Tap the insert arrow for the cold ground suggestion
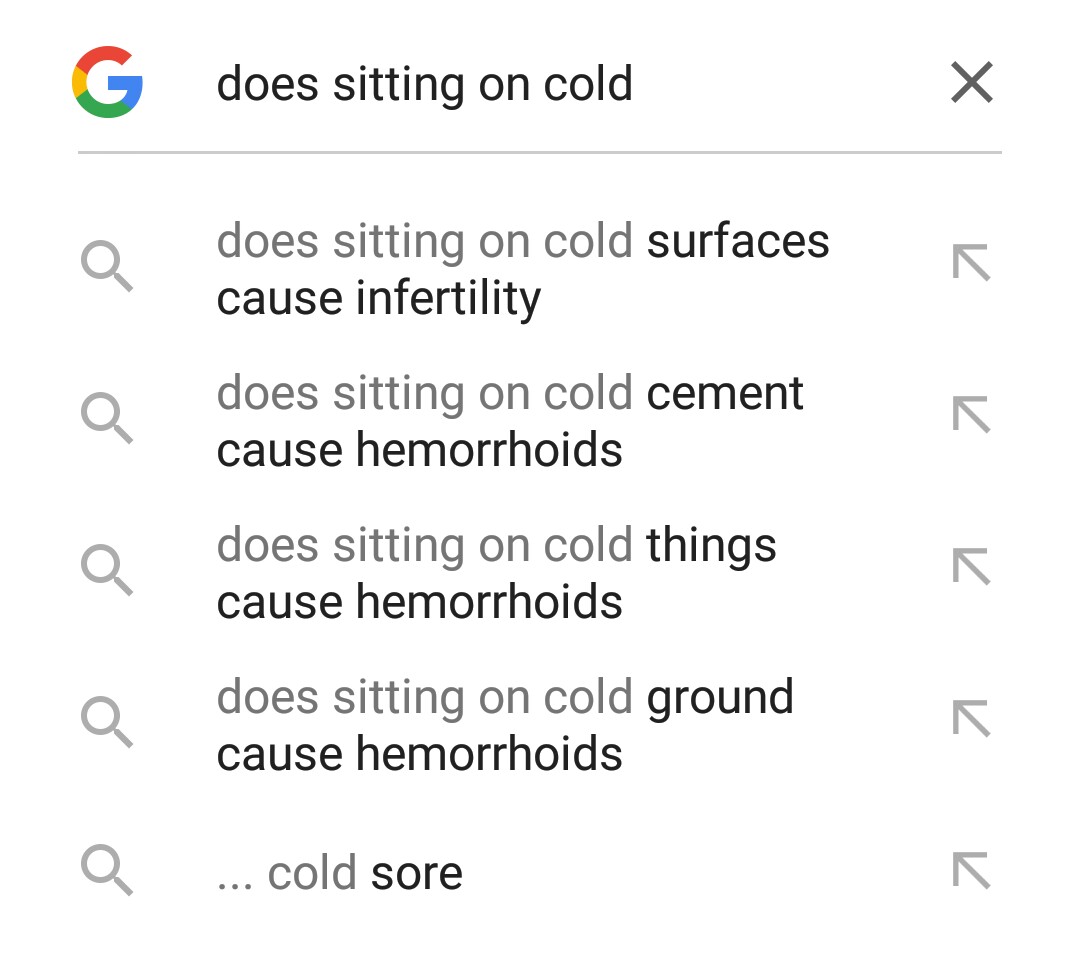 [x=969, y=719]
